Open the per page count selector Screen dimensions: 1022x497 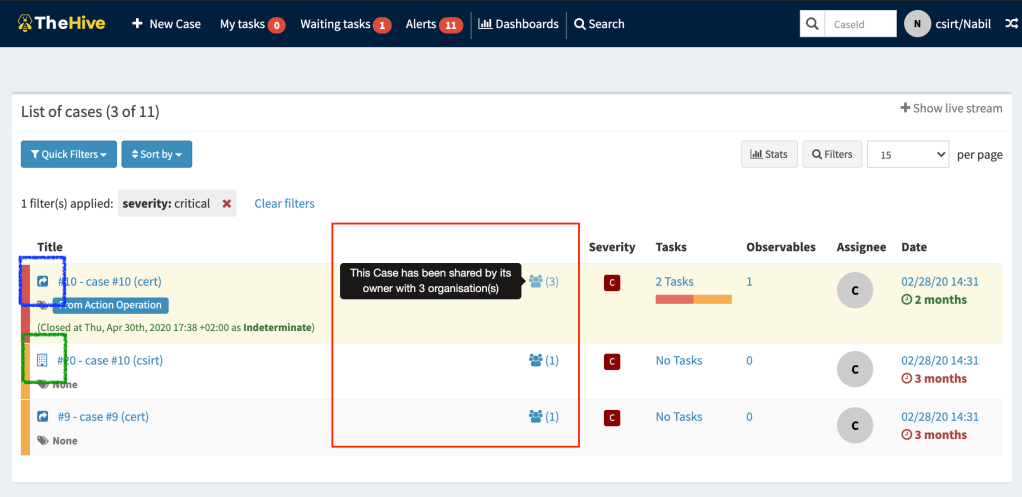pyautogui.click(x=907, y=155)
